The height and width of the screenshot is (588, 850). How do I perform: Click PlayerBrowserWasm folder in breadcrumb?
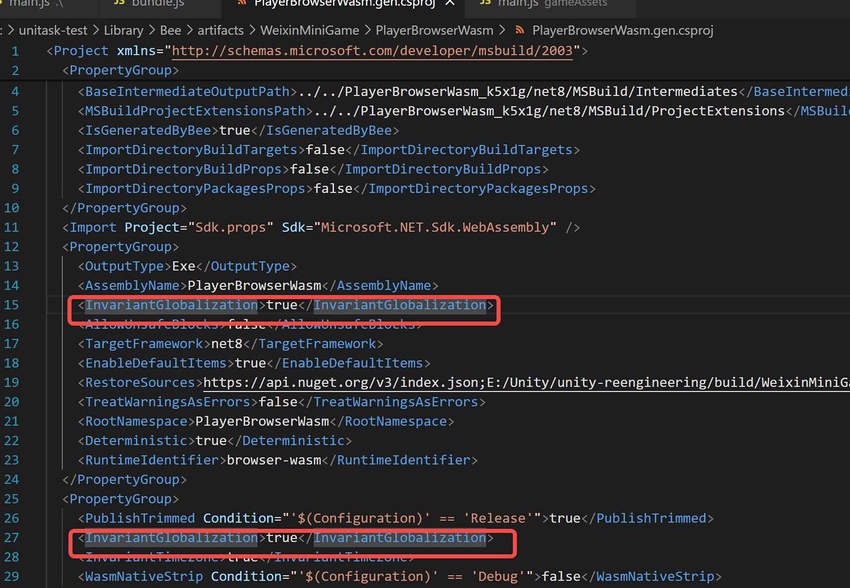tap(435, 30)
